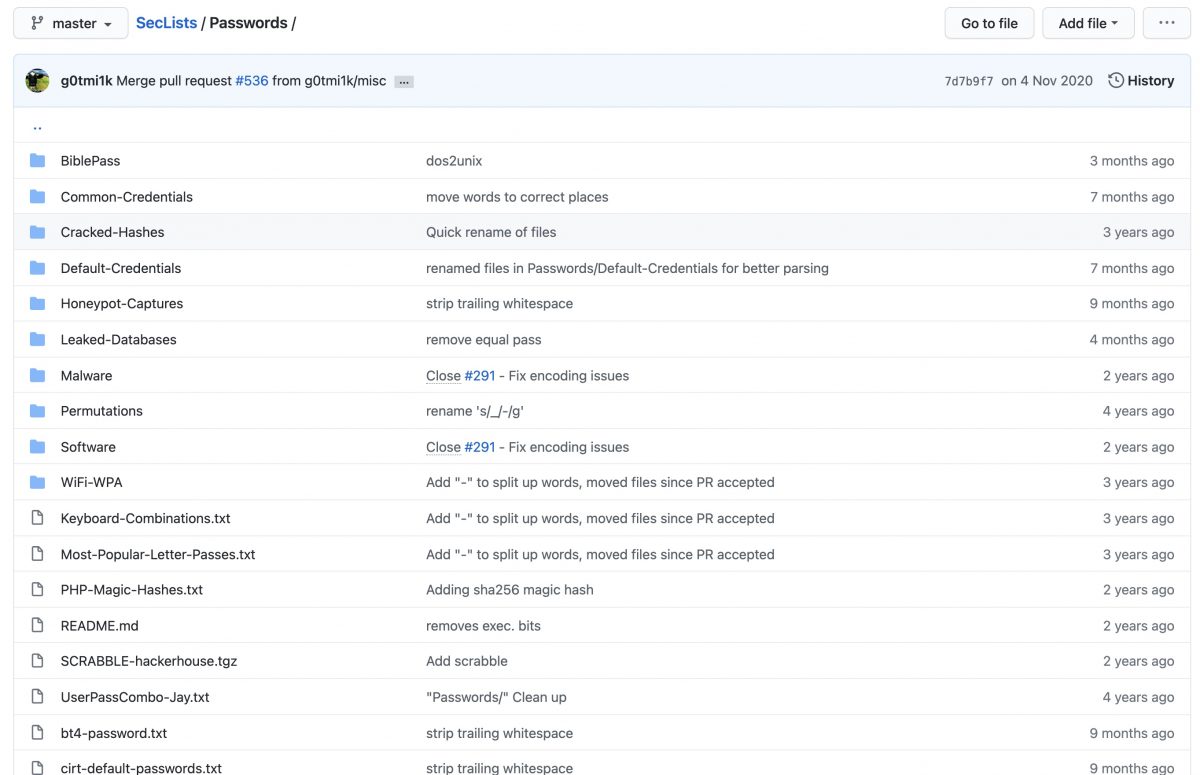Click the BiblePass folder icon

click(38, 161)
